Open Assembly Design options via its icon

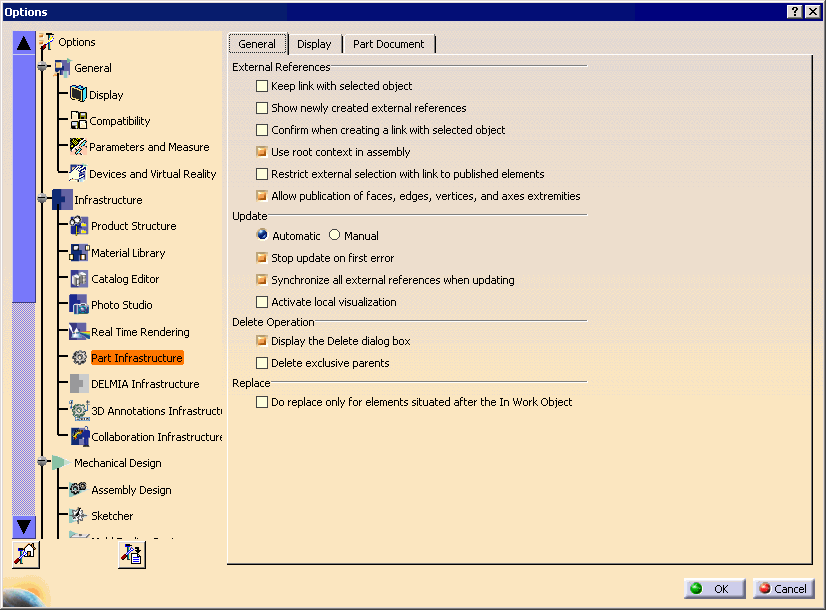pyautogui.click(x=78, y=489)
